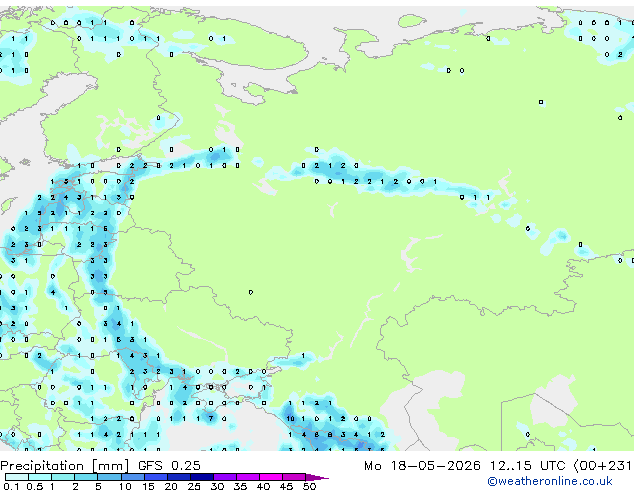Select the violet 30–35 mm swatch
The height and width of the screenshot is (490, 634).
coord(225,477)
